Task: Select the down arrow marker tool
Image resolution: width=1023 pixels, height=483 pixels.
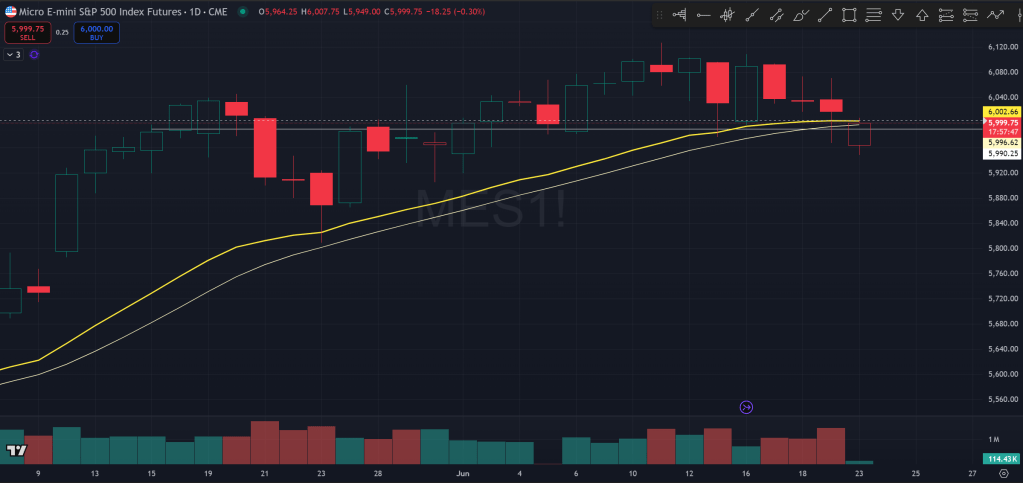Action: click(897, 15)
